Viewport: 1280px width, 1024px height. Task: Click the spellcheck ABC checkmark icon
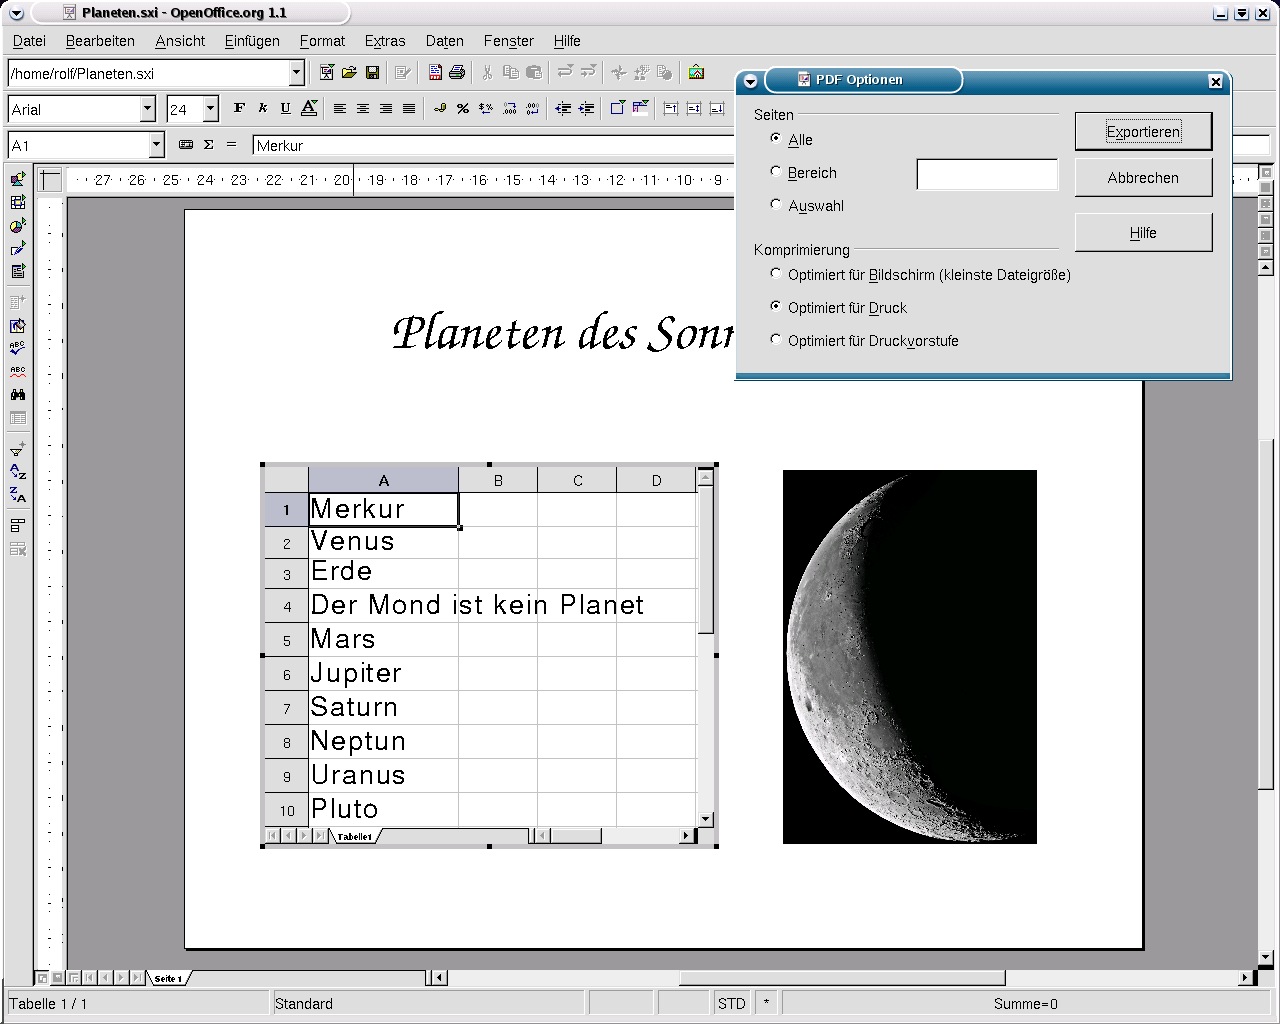(x=17, y=348)
